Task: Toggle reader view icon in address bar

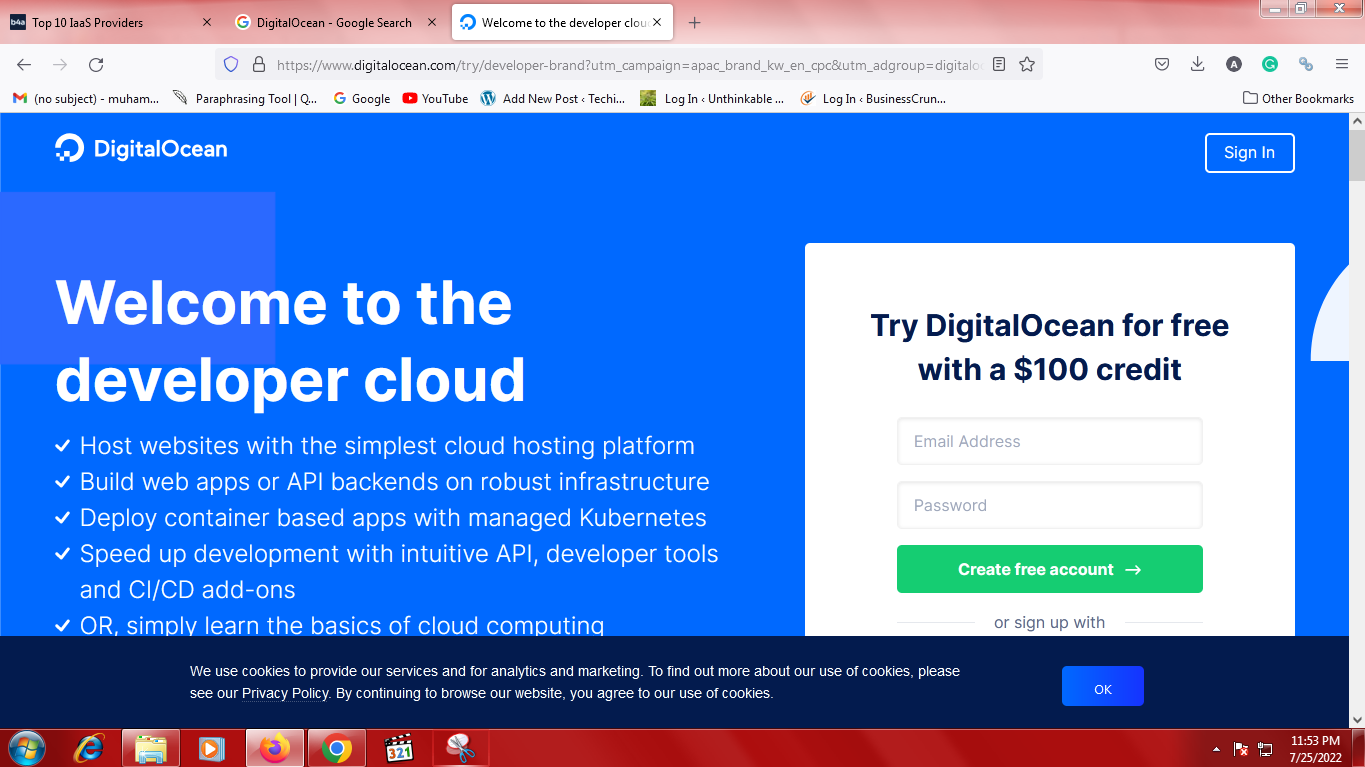Action: pos(999,64)
